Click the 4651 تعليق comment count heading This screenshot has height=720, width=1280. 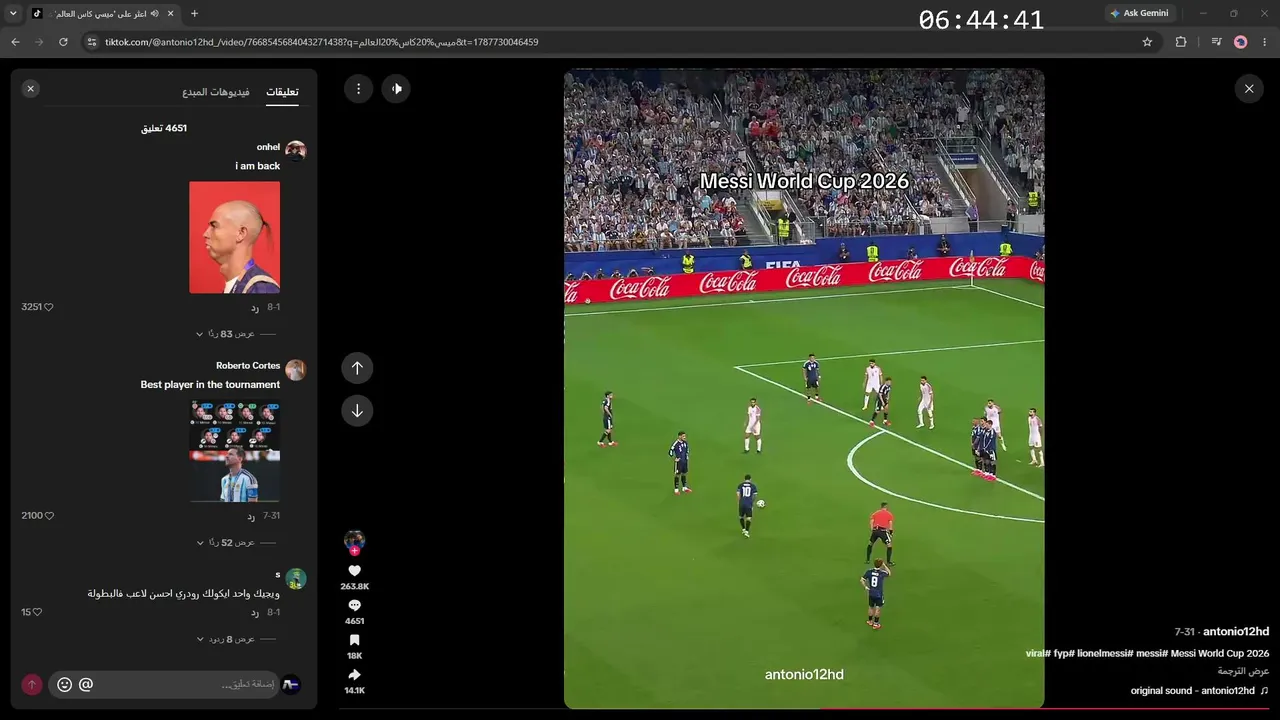point(164,128)
